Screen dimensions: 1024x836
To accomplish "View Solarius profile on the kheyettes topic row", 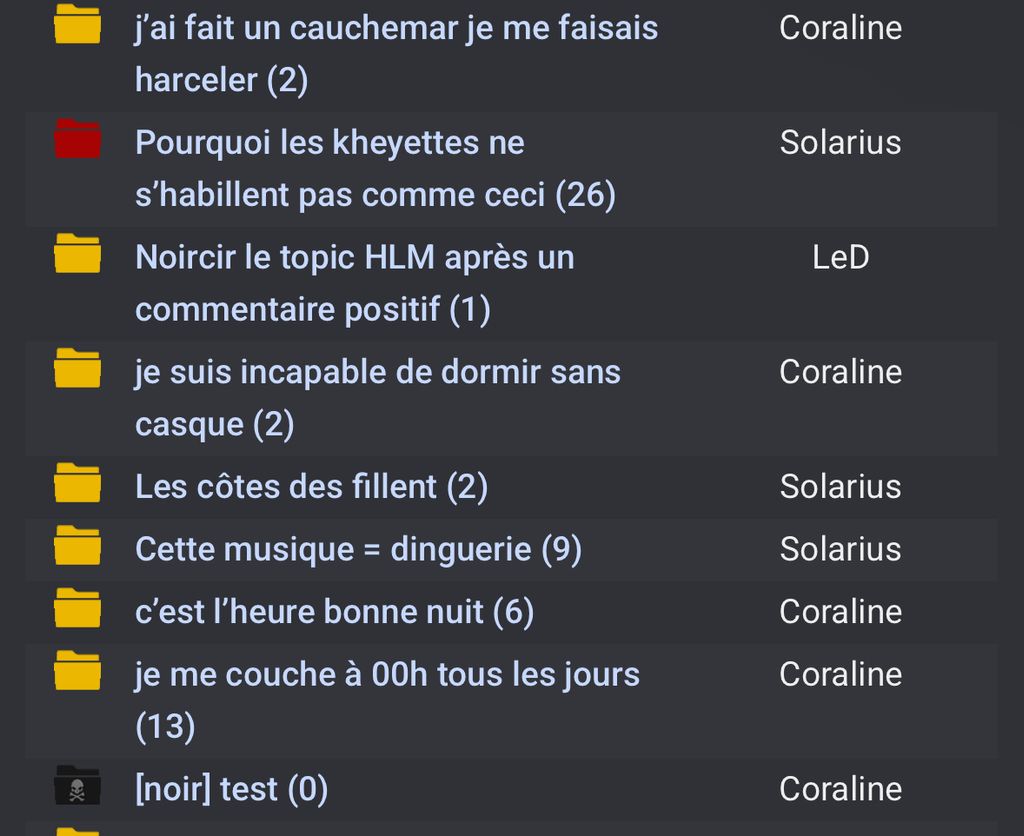I will tap(840, 143).
